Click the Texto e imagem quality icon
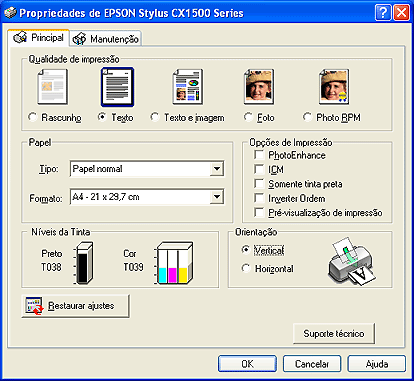Viewport: 414px width, 381px height. 188,87
